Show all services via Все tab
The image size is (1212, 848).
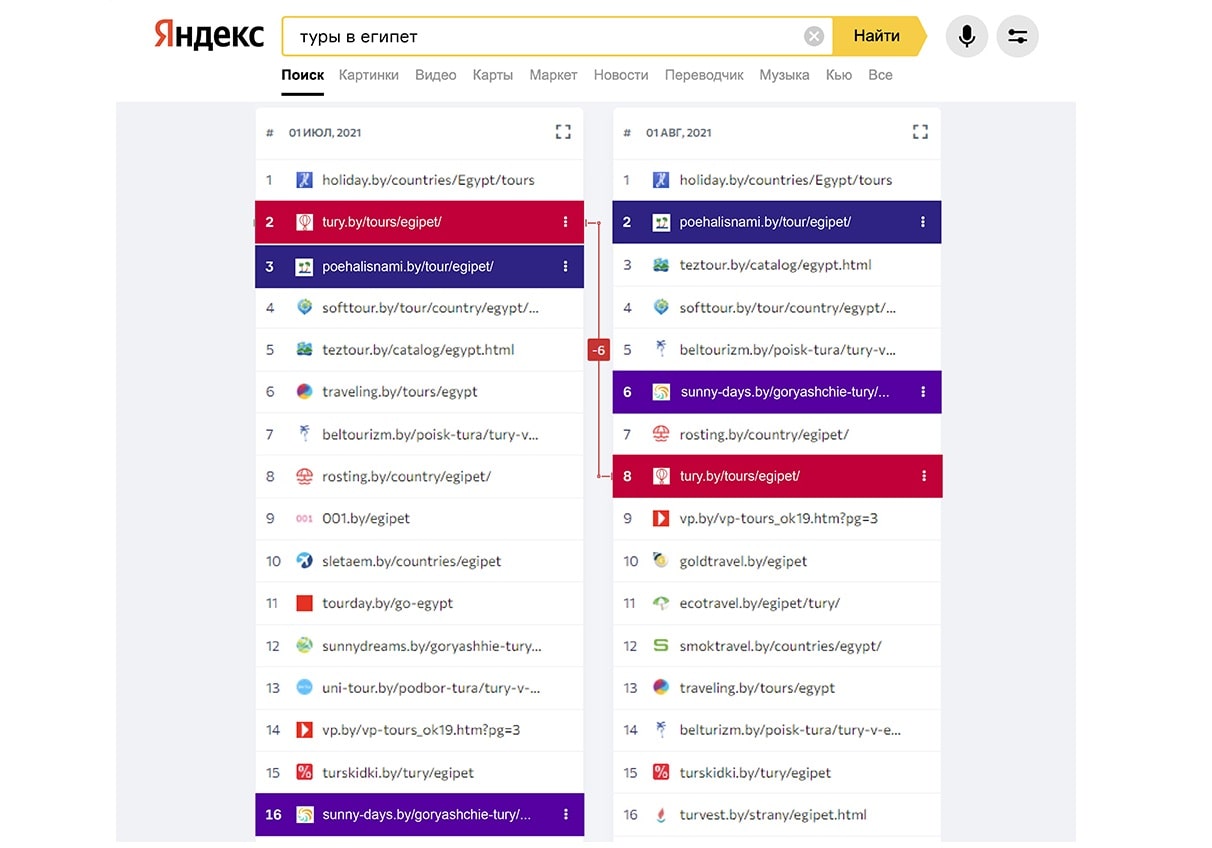point(880,75)
